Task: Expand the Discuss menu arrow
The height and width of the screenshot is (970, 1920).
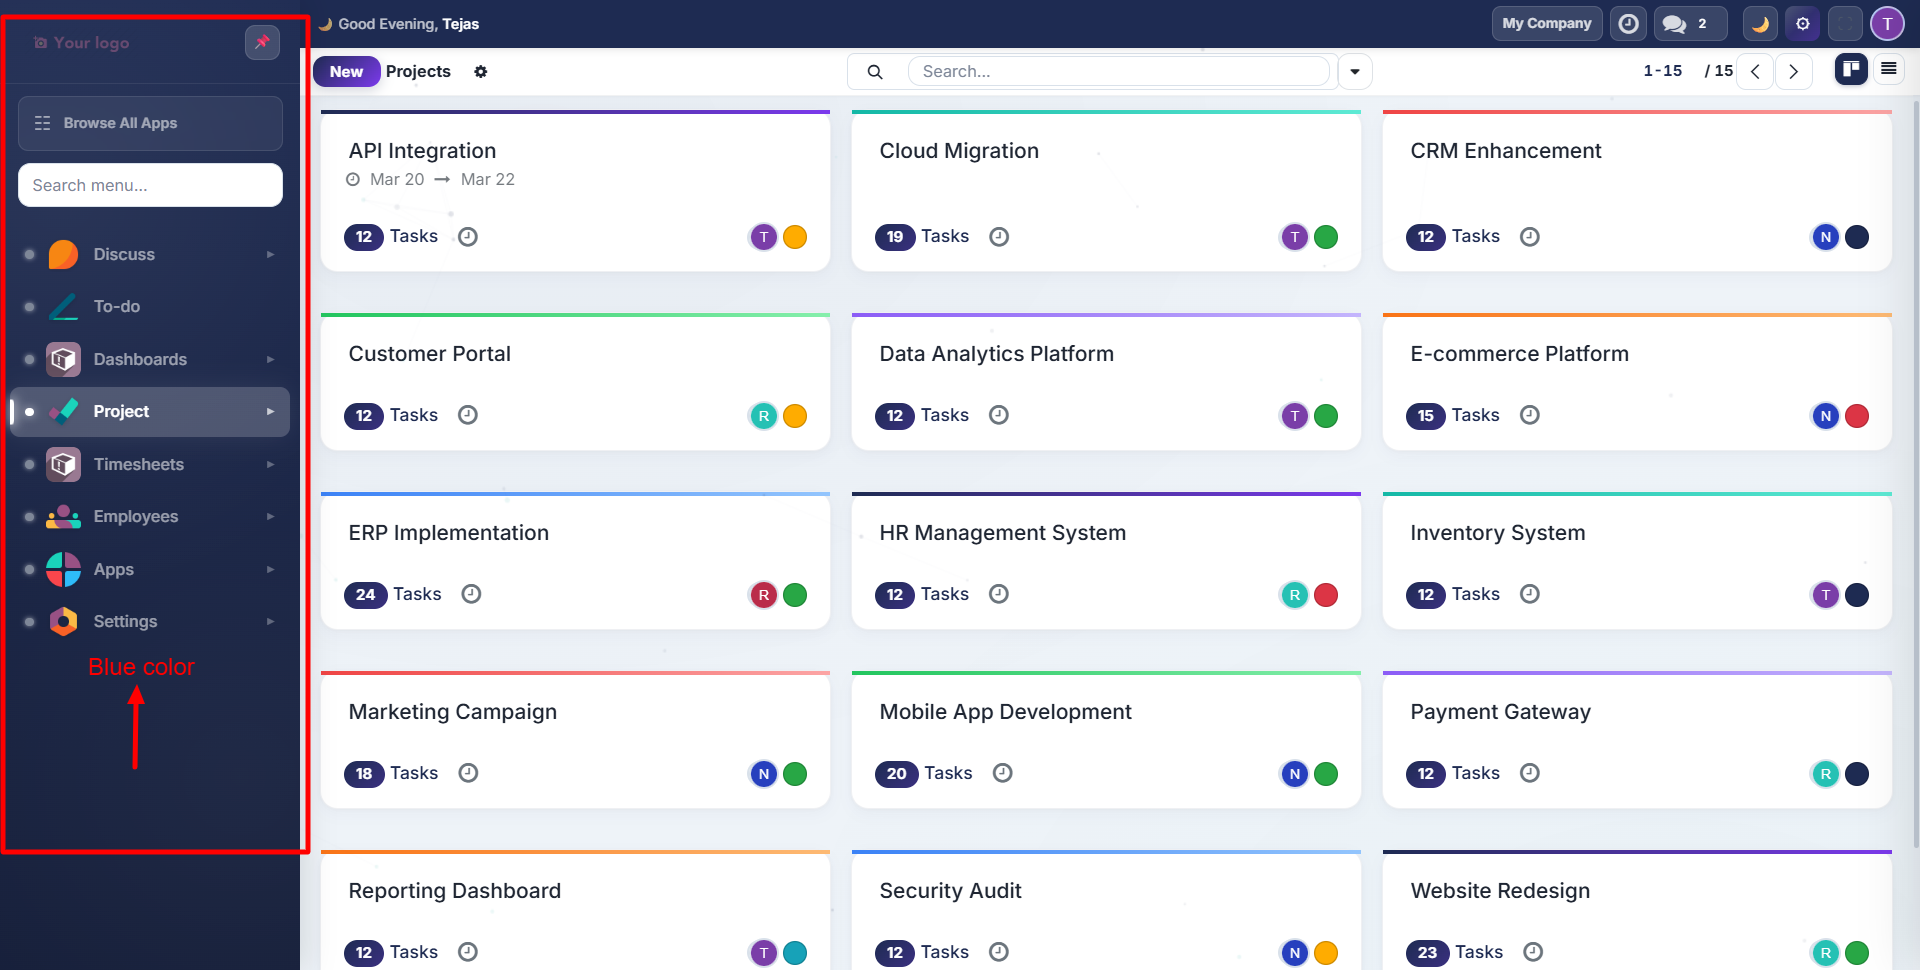Action: click(270, 255)
